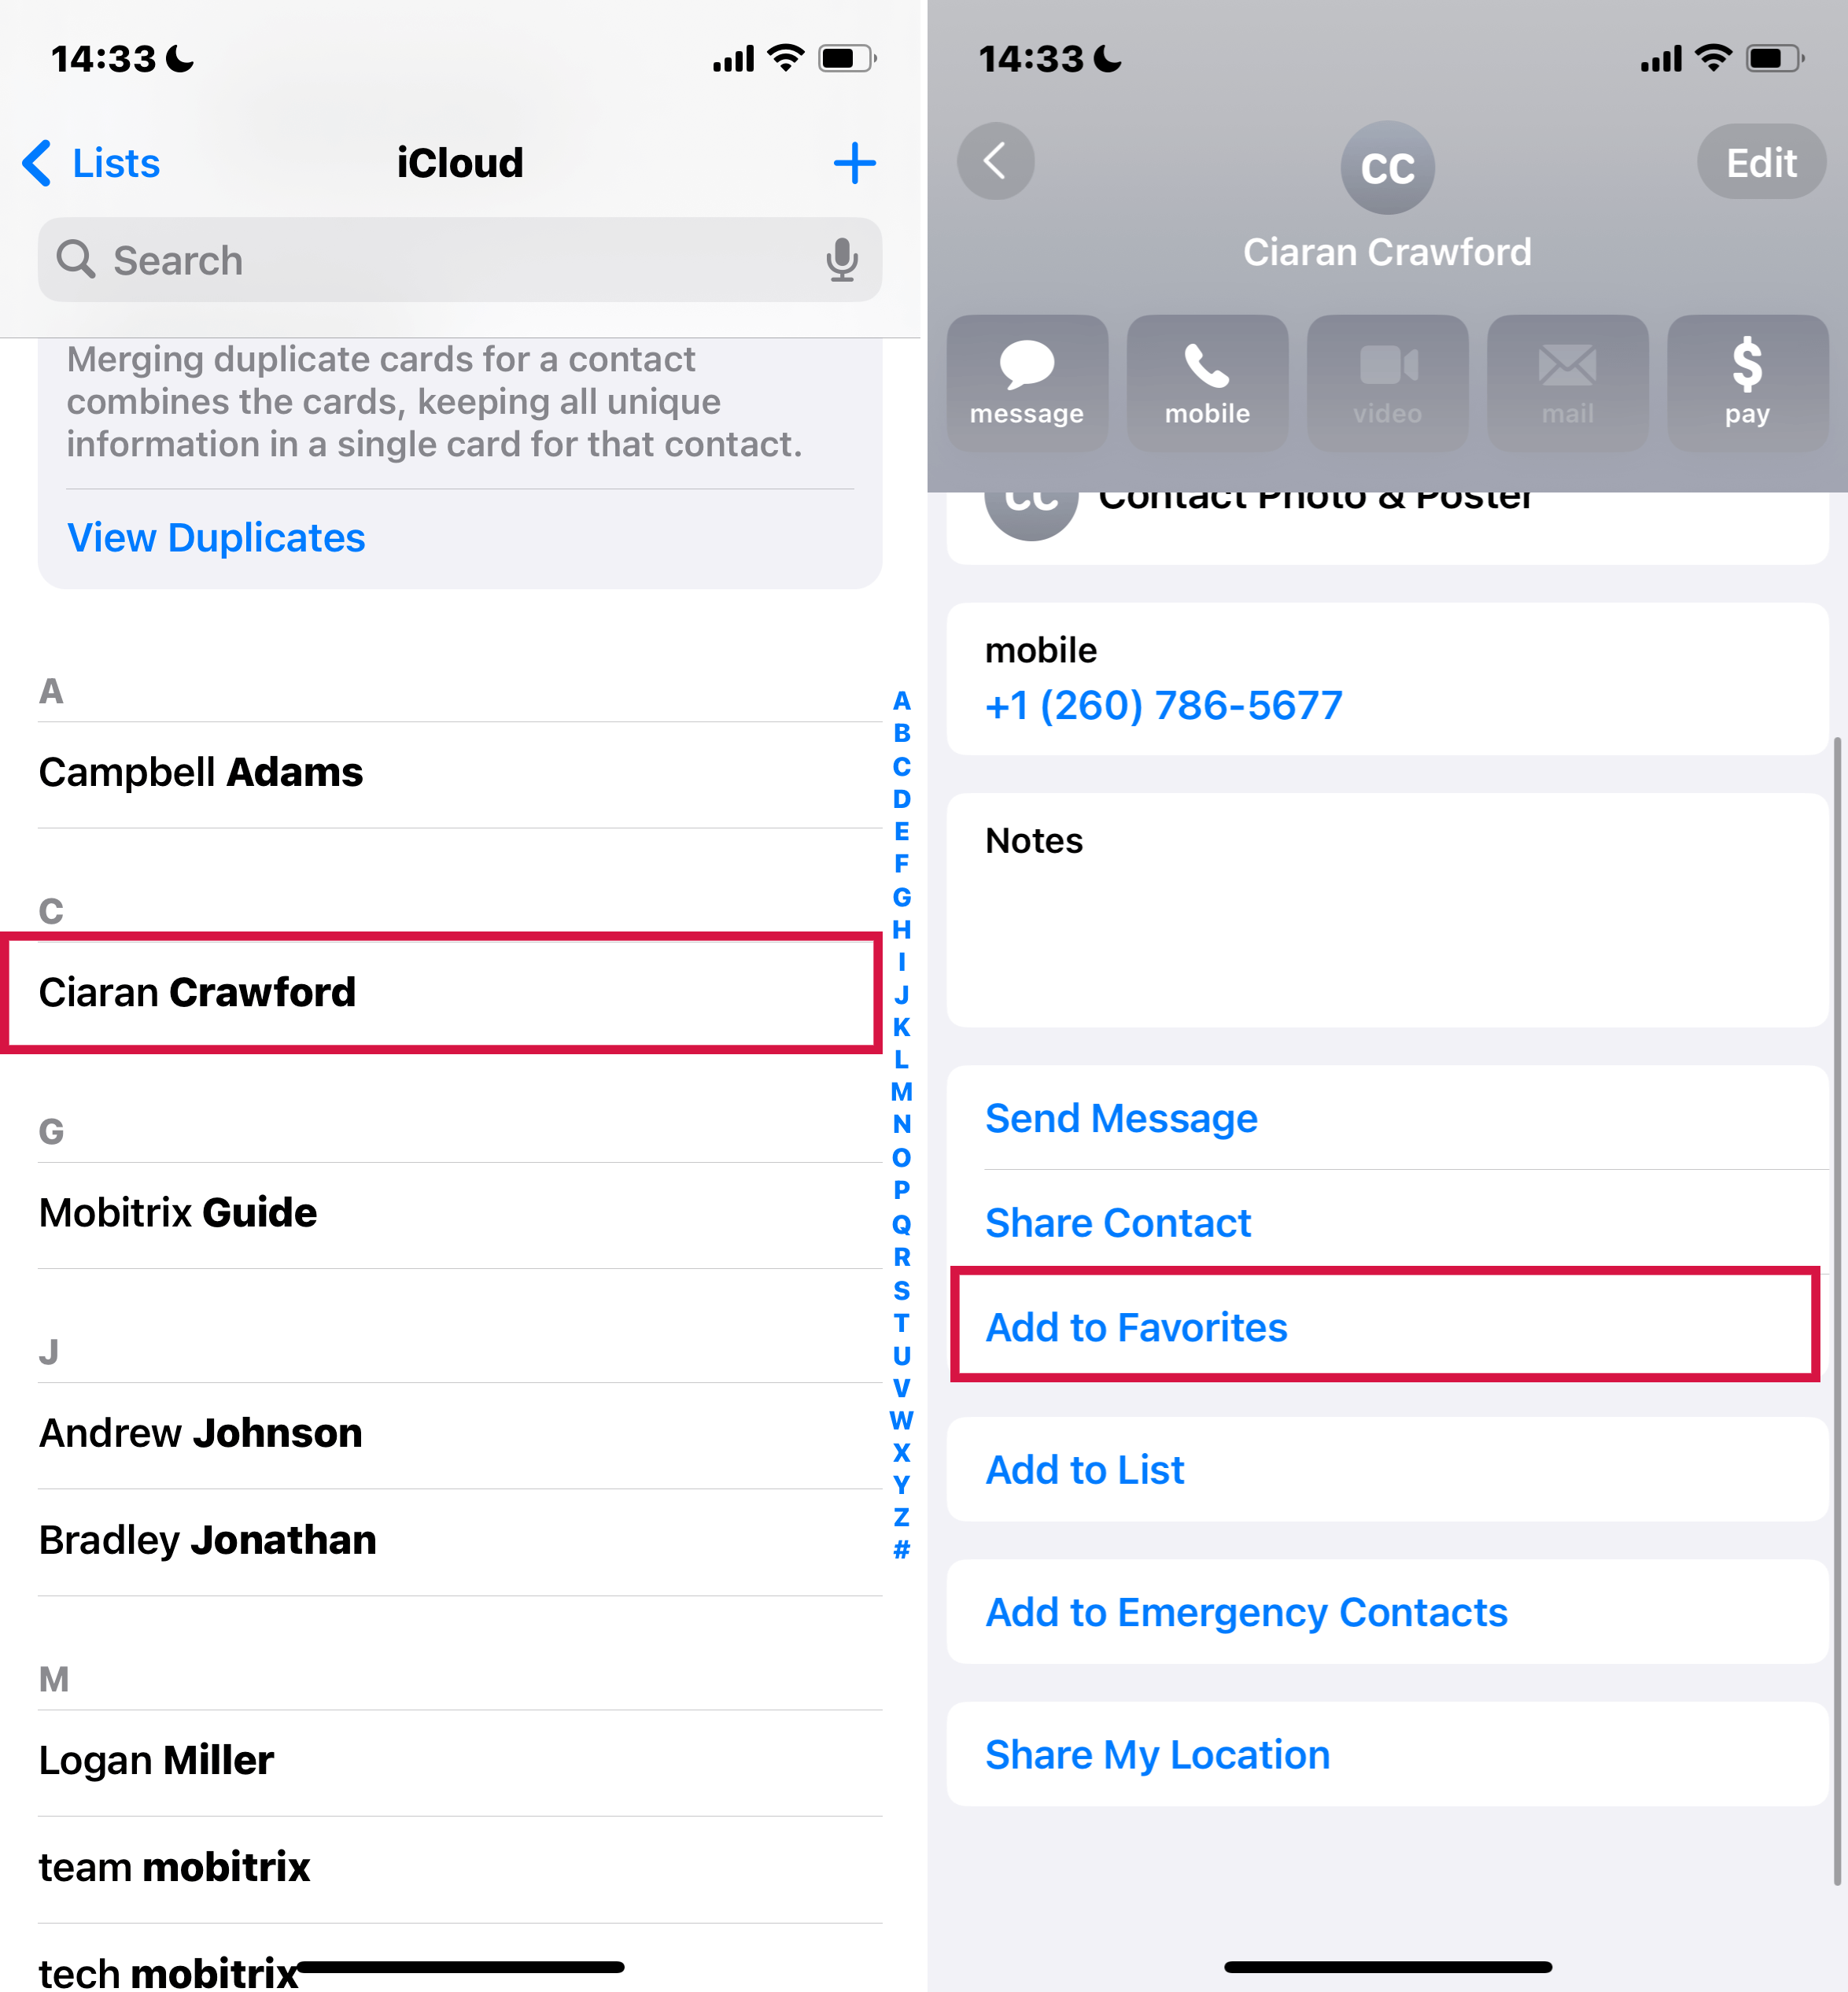
Task: Select Ciaran Crawford from contacts list
Action: point(441,990)
